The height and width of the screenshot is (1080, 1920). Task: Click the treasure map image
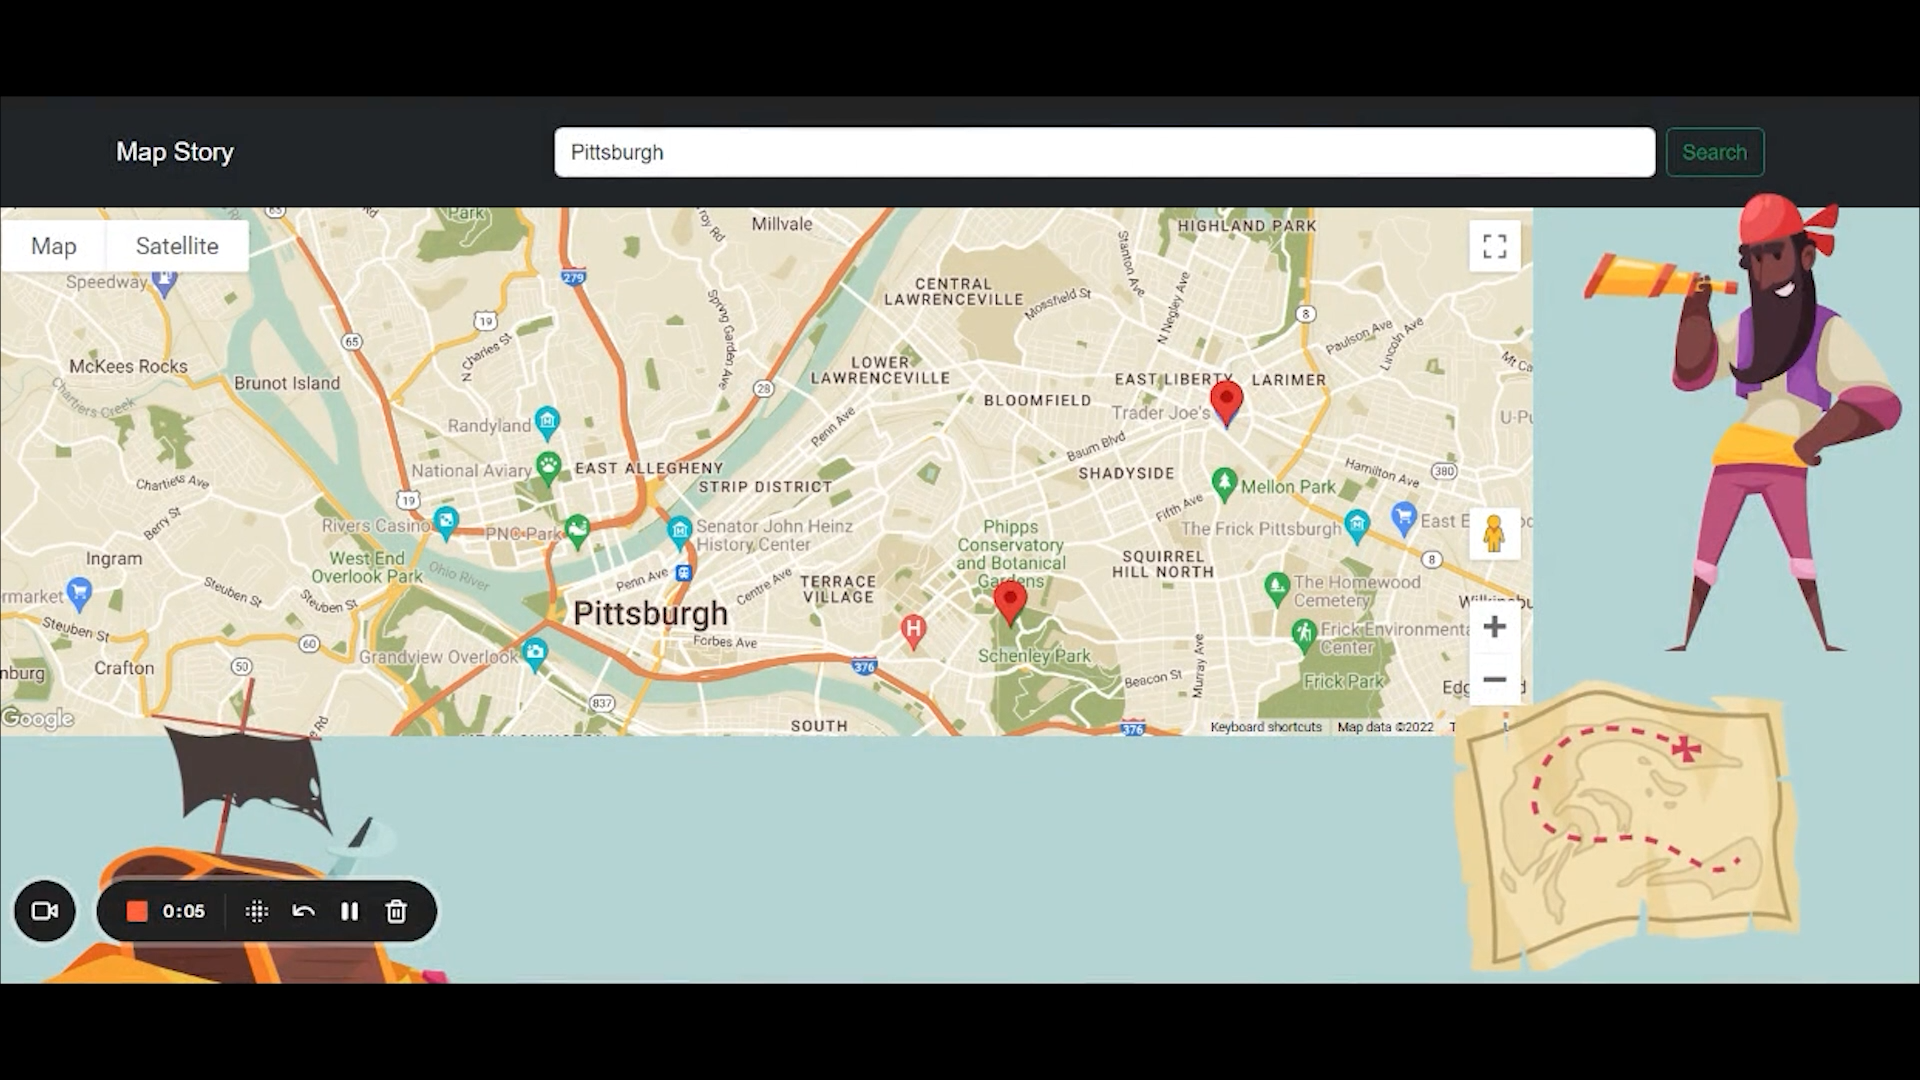(x=1625, y=825)
